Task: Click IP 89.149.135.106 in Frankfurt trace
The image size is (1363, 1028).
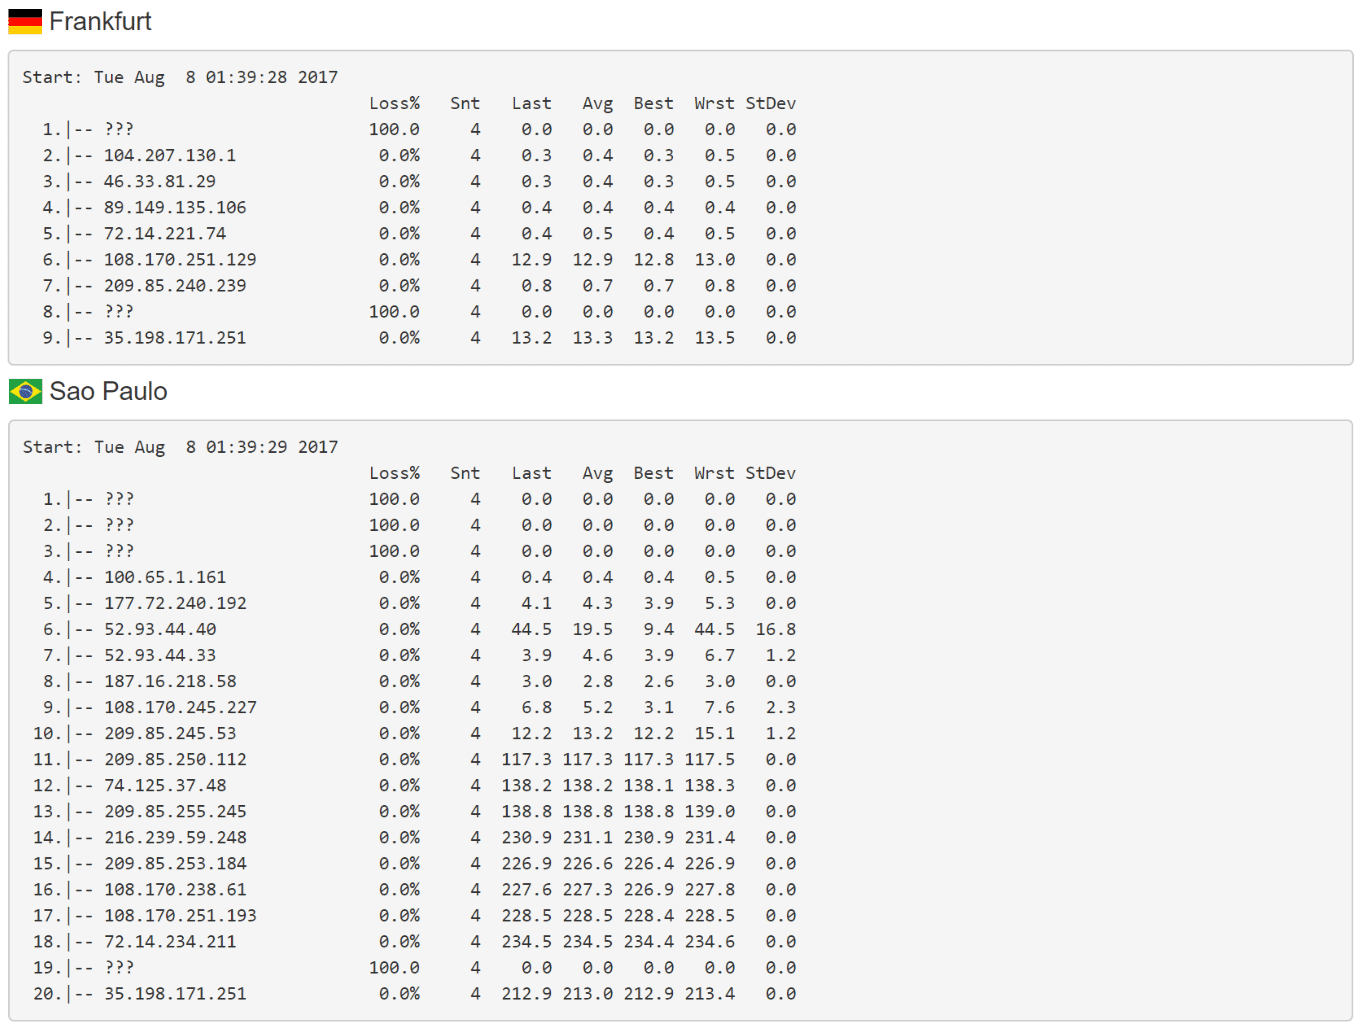Action: click(x=175, y=207)
